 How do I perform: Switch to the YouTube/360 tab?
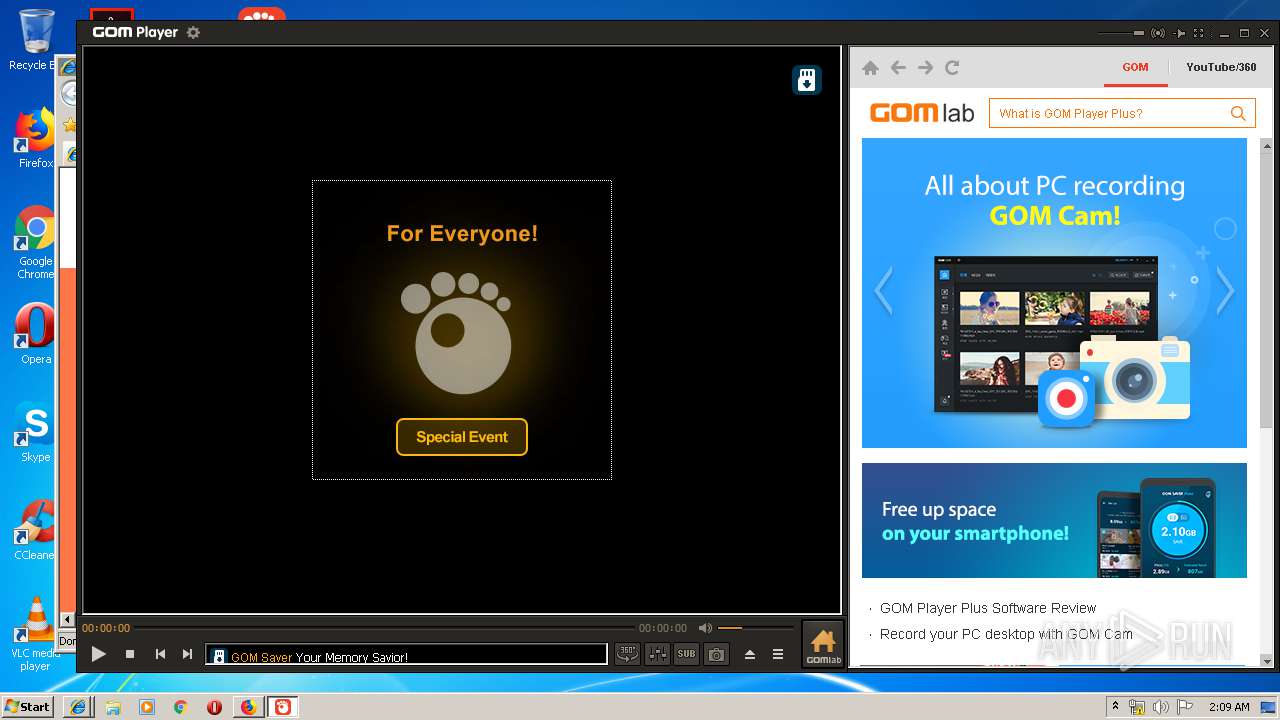1221,67
